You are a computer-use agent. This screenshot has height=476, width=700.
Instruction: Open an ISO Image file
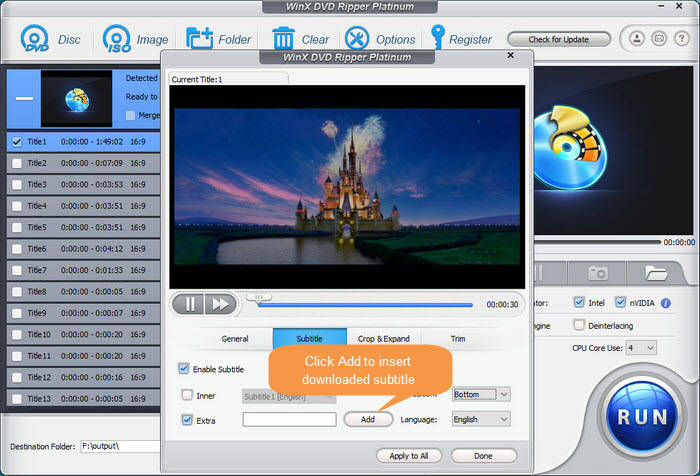point(135,39)
